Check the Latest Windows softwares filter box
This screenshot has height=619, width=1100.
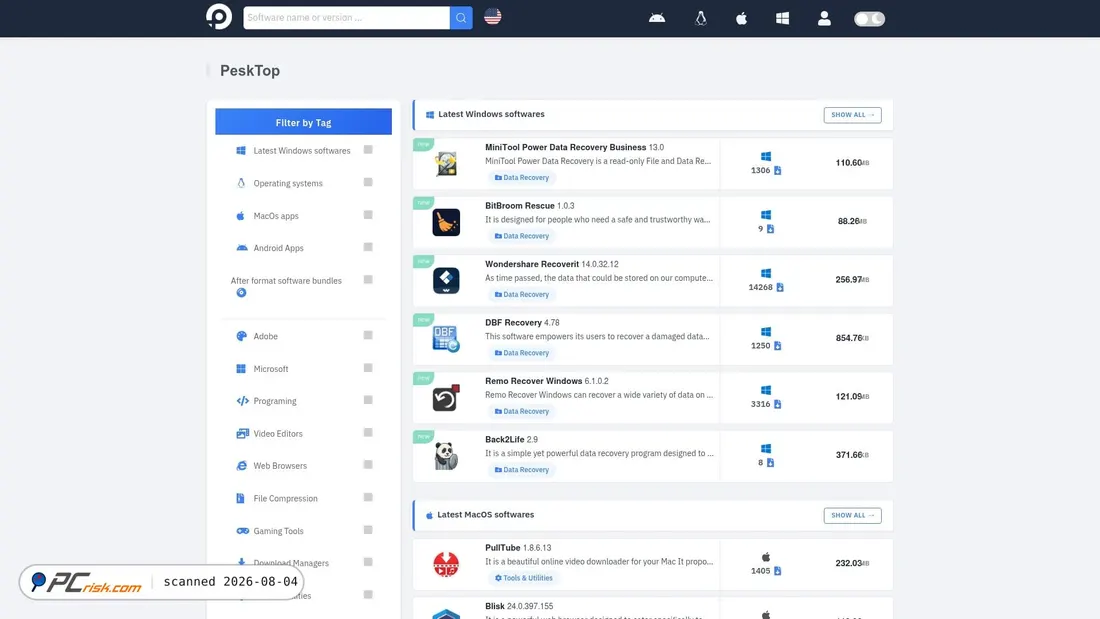pos(368,149)
